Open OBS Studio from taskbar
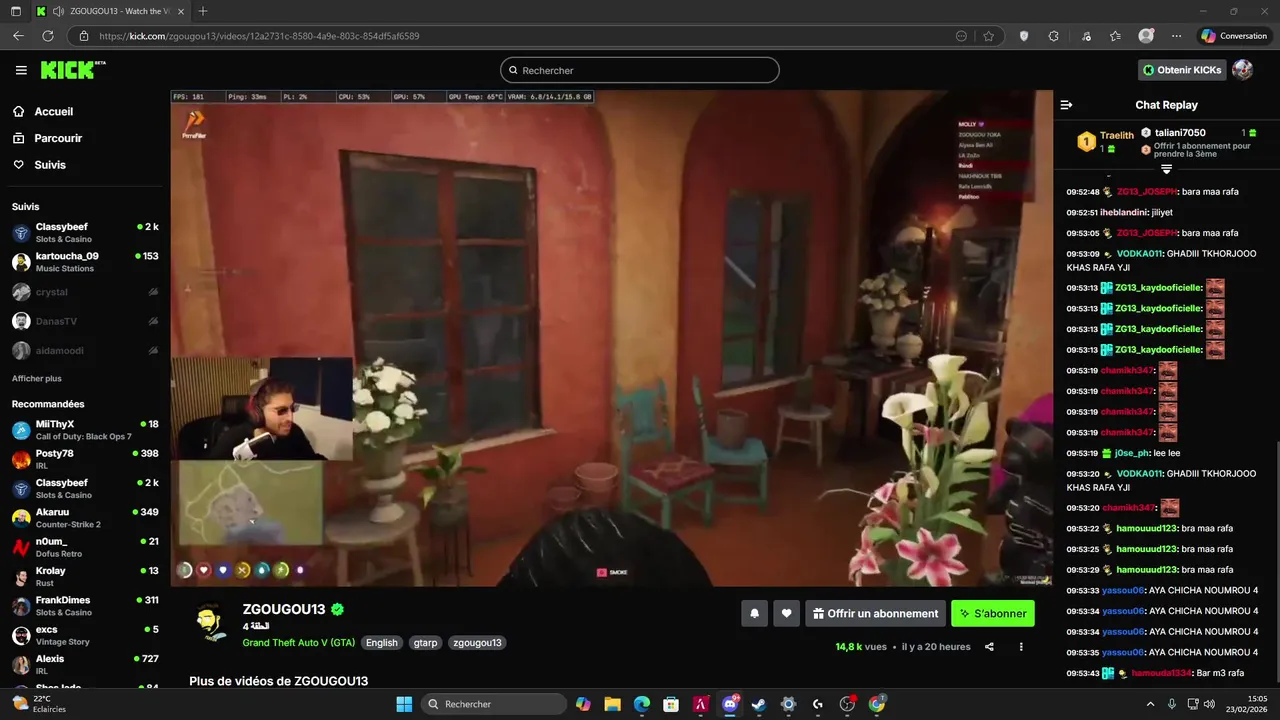 [847, 704]
